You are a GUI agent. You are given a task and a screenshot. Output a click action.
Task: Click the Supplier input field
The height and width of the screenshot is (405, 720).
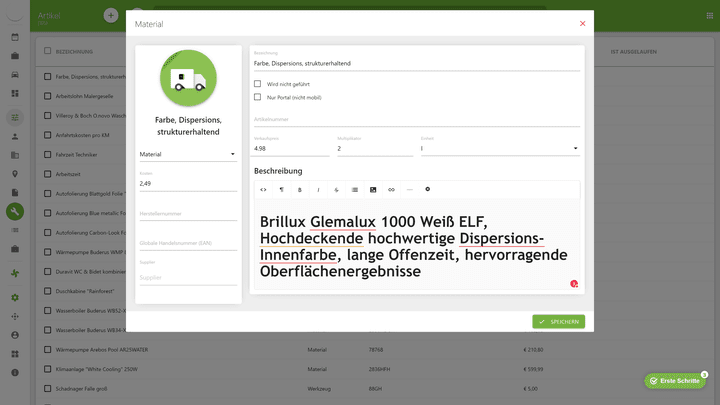click(x=188, y=277)
